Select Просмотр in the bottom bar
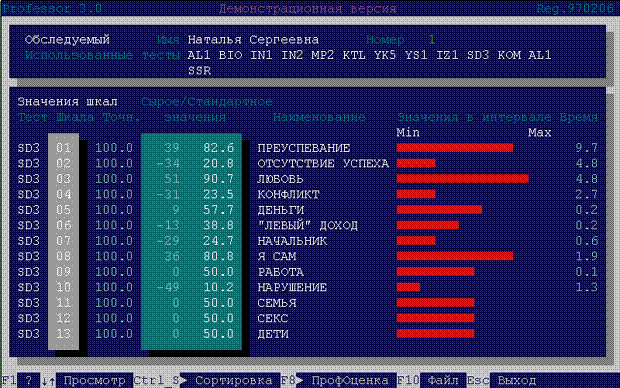This screenshot has width=620, height=388. (x=95, y=380)
